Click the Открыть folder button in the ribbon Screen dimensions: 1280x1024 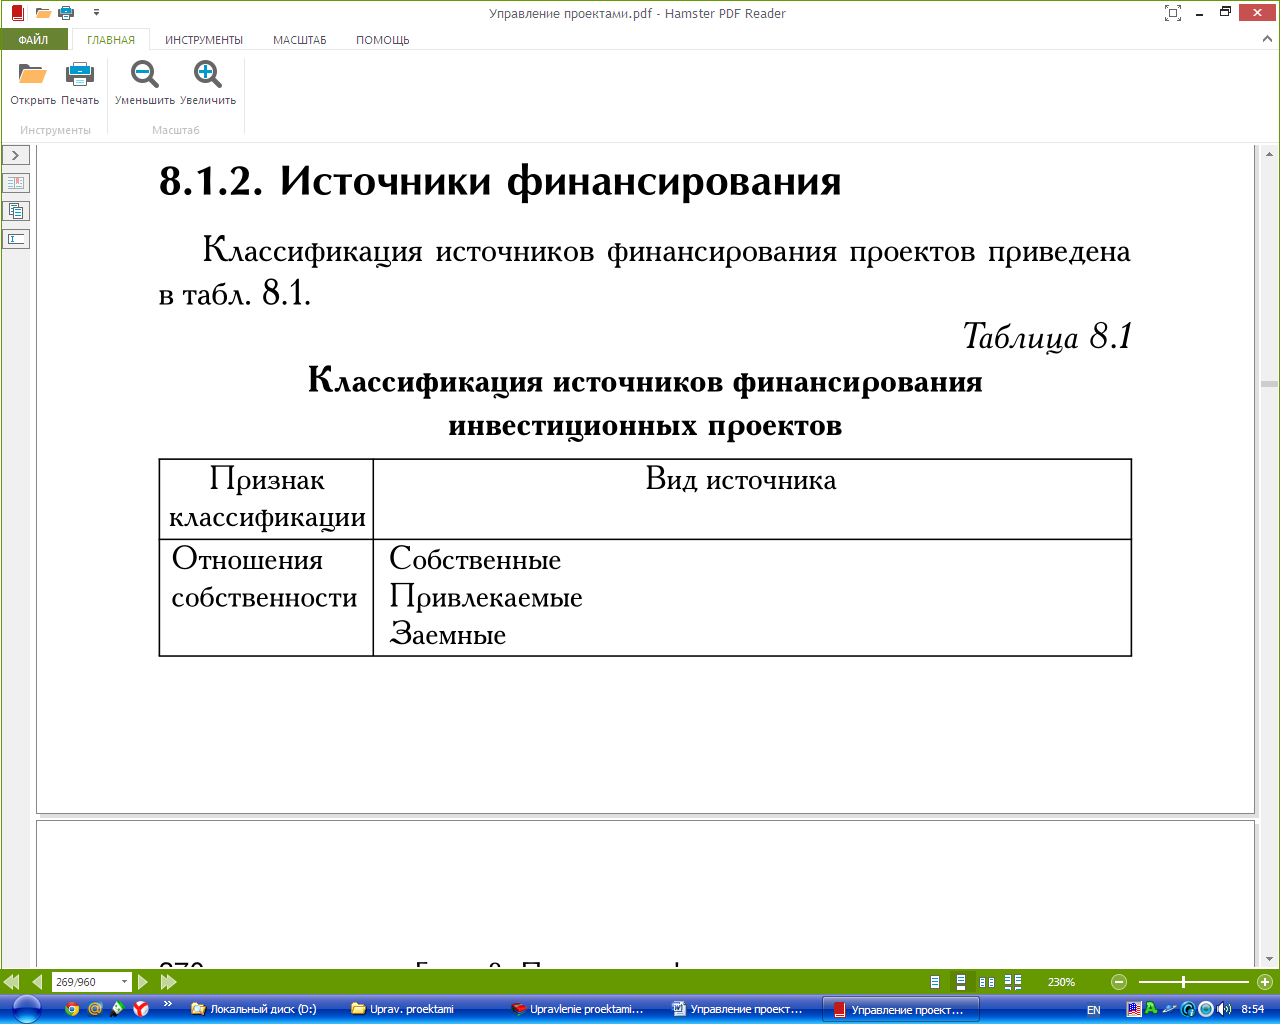click(x=33, y=83)
